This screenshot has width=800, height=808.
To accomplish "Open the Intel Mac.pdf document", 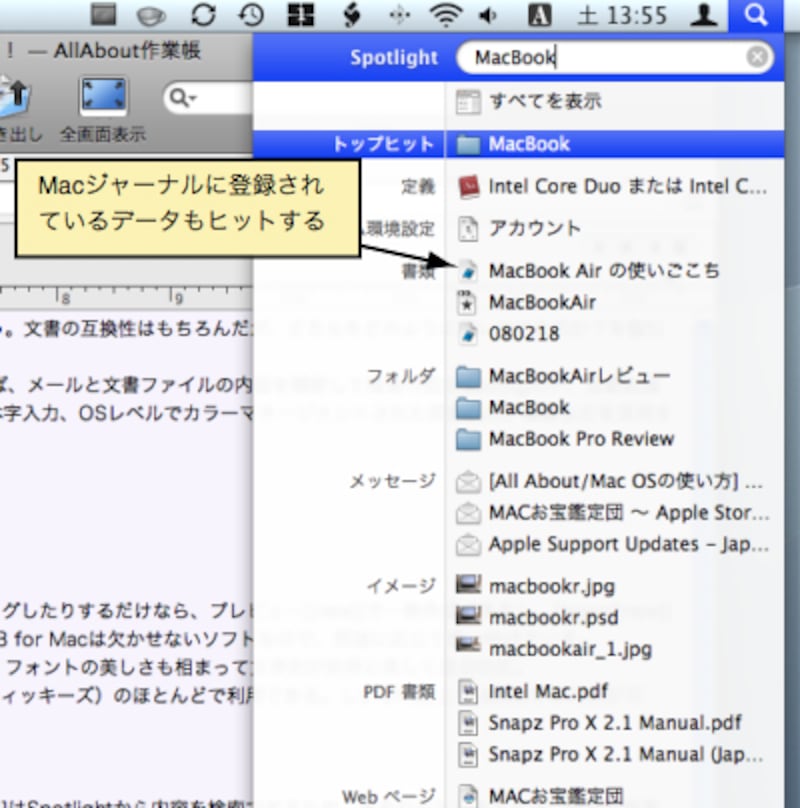I will (x=547, y=691).
